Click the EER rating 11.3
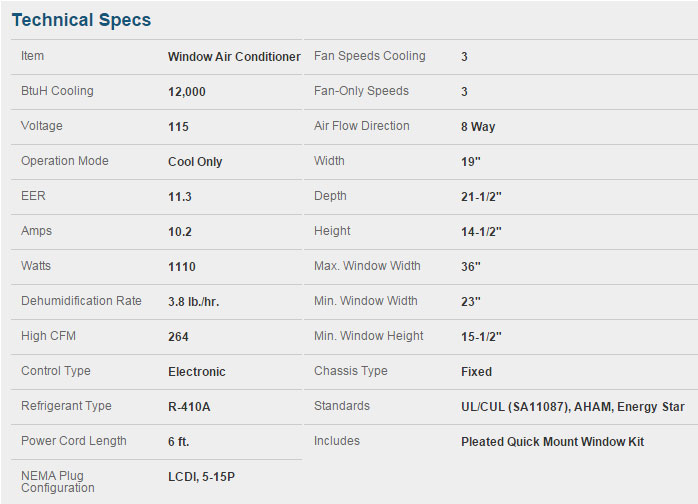The width and height of the screenshot is (698, 504). tap(179, 197)
